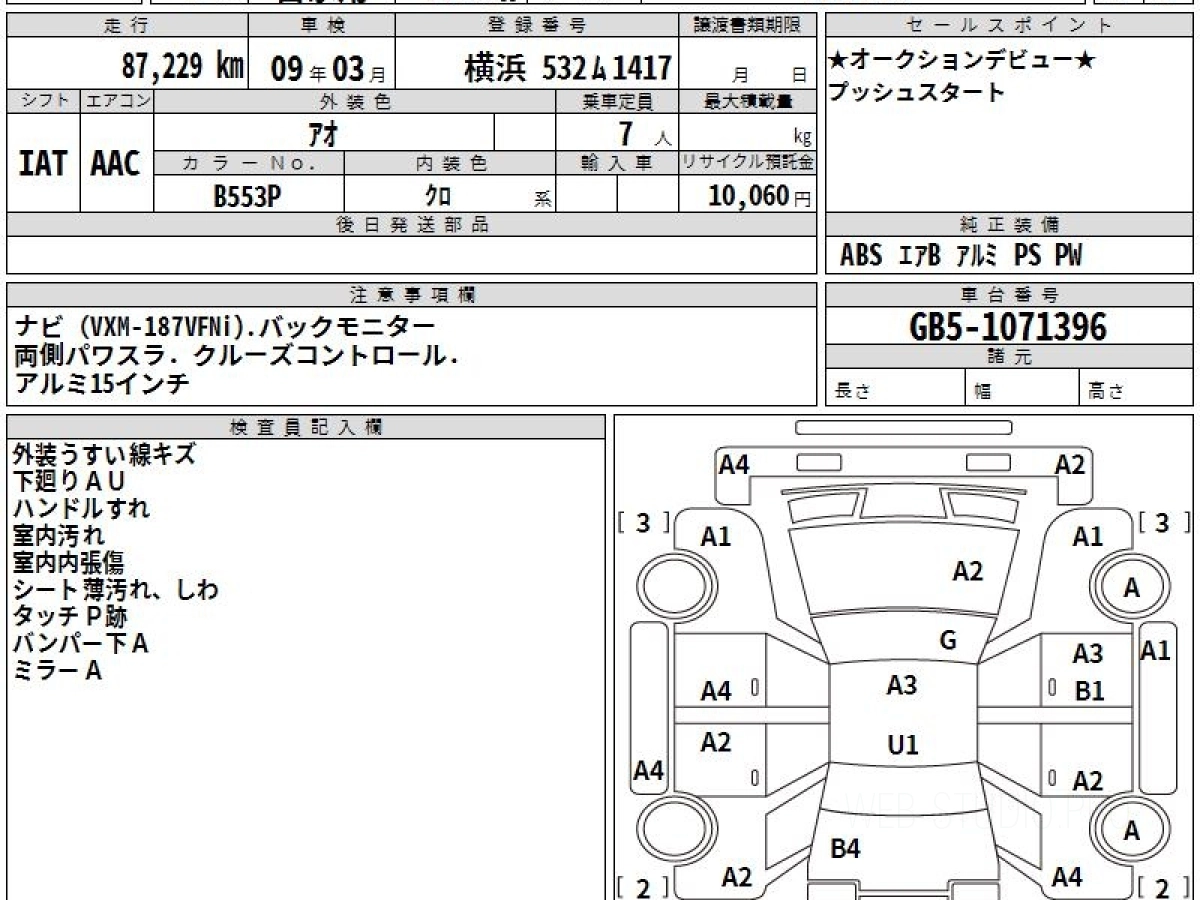Screen dimensions: 1200x900
Task: Select inspector note ハンドルすれ
Action: click(x=81, y=508)
